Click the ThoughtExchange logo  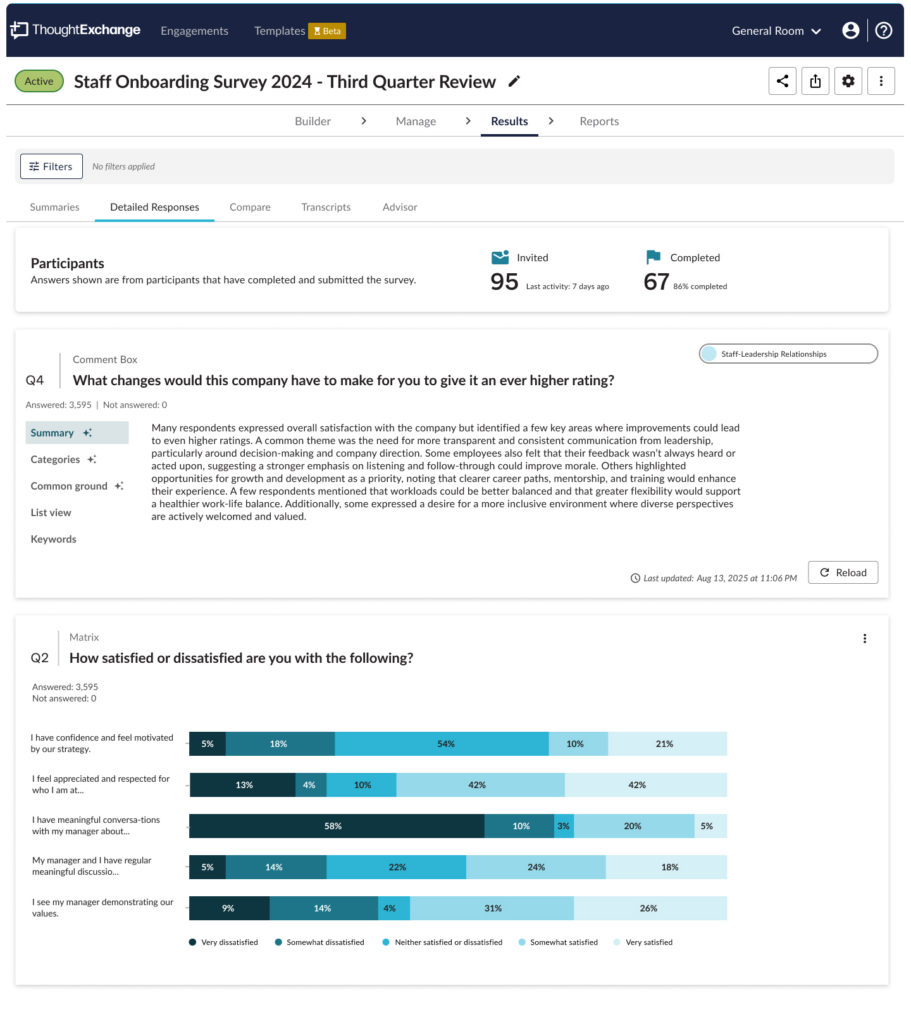pyautogui.click(x=76, y=30)
